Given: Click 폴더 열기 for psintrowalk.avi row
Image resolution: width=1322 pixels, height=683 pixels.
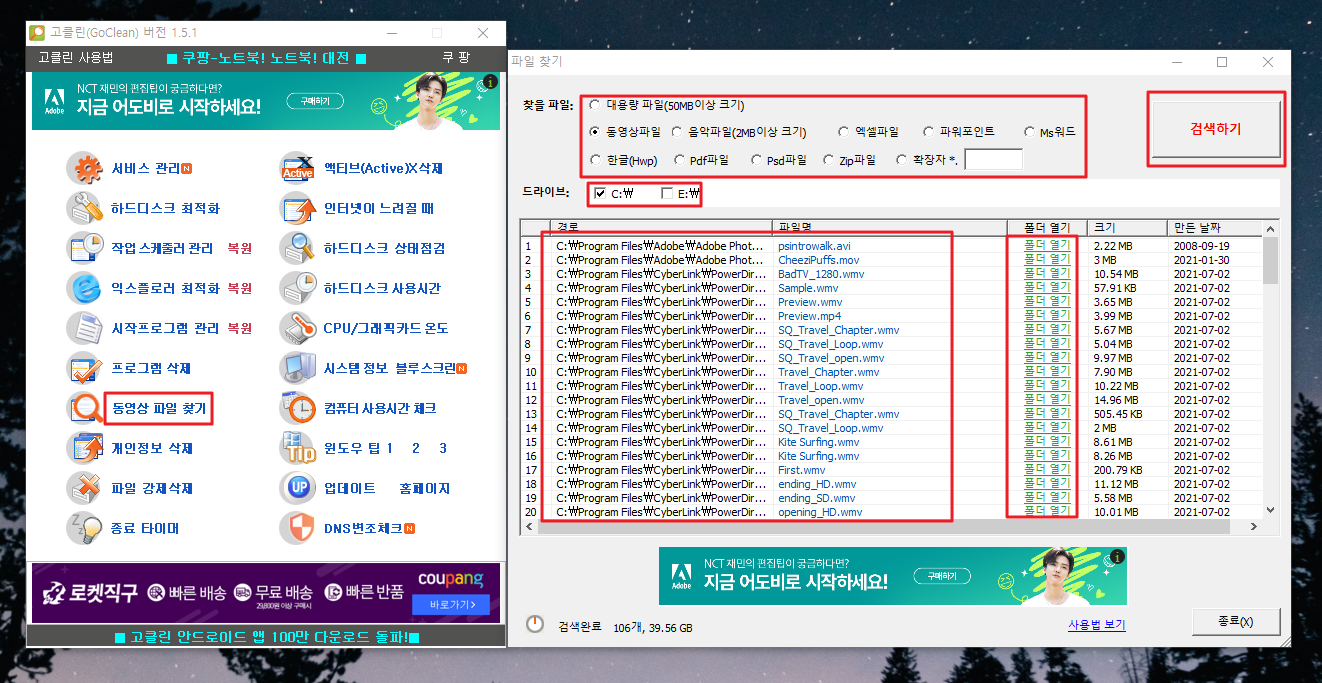Looking at the screenshot, I should point(1046,245).
